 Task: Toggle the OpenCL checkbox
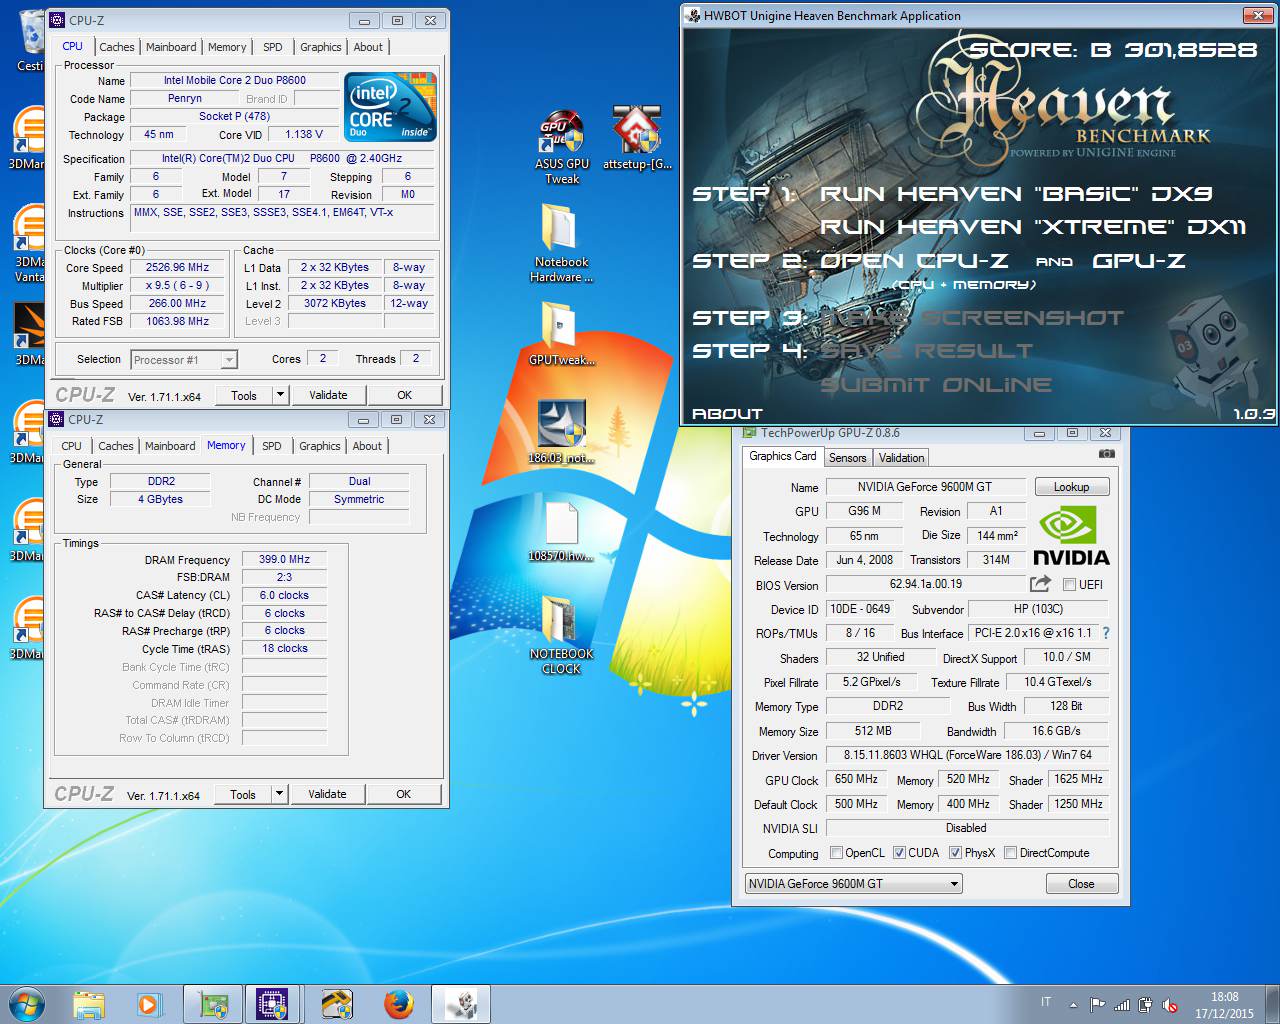pyautogui.click(x=837, y=853)
